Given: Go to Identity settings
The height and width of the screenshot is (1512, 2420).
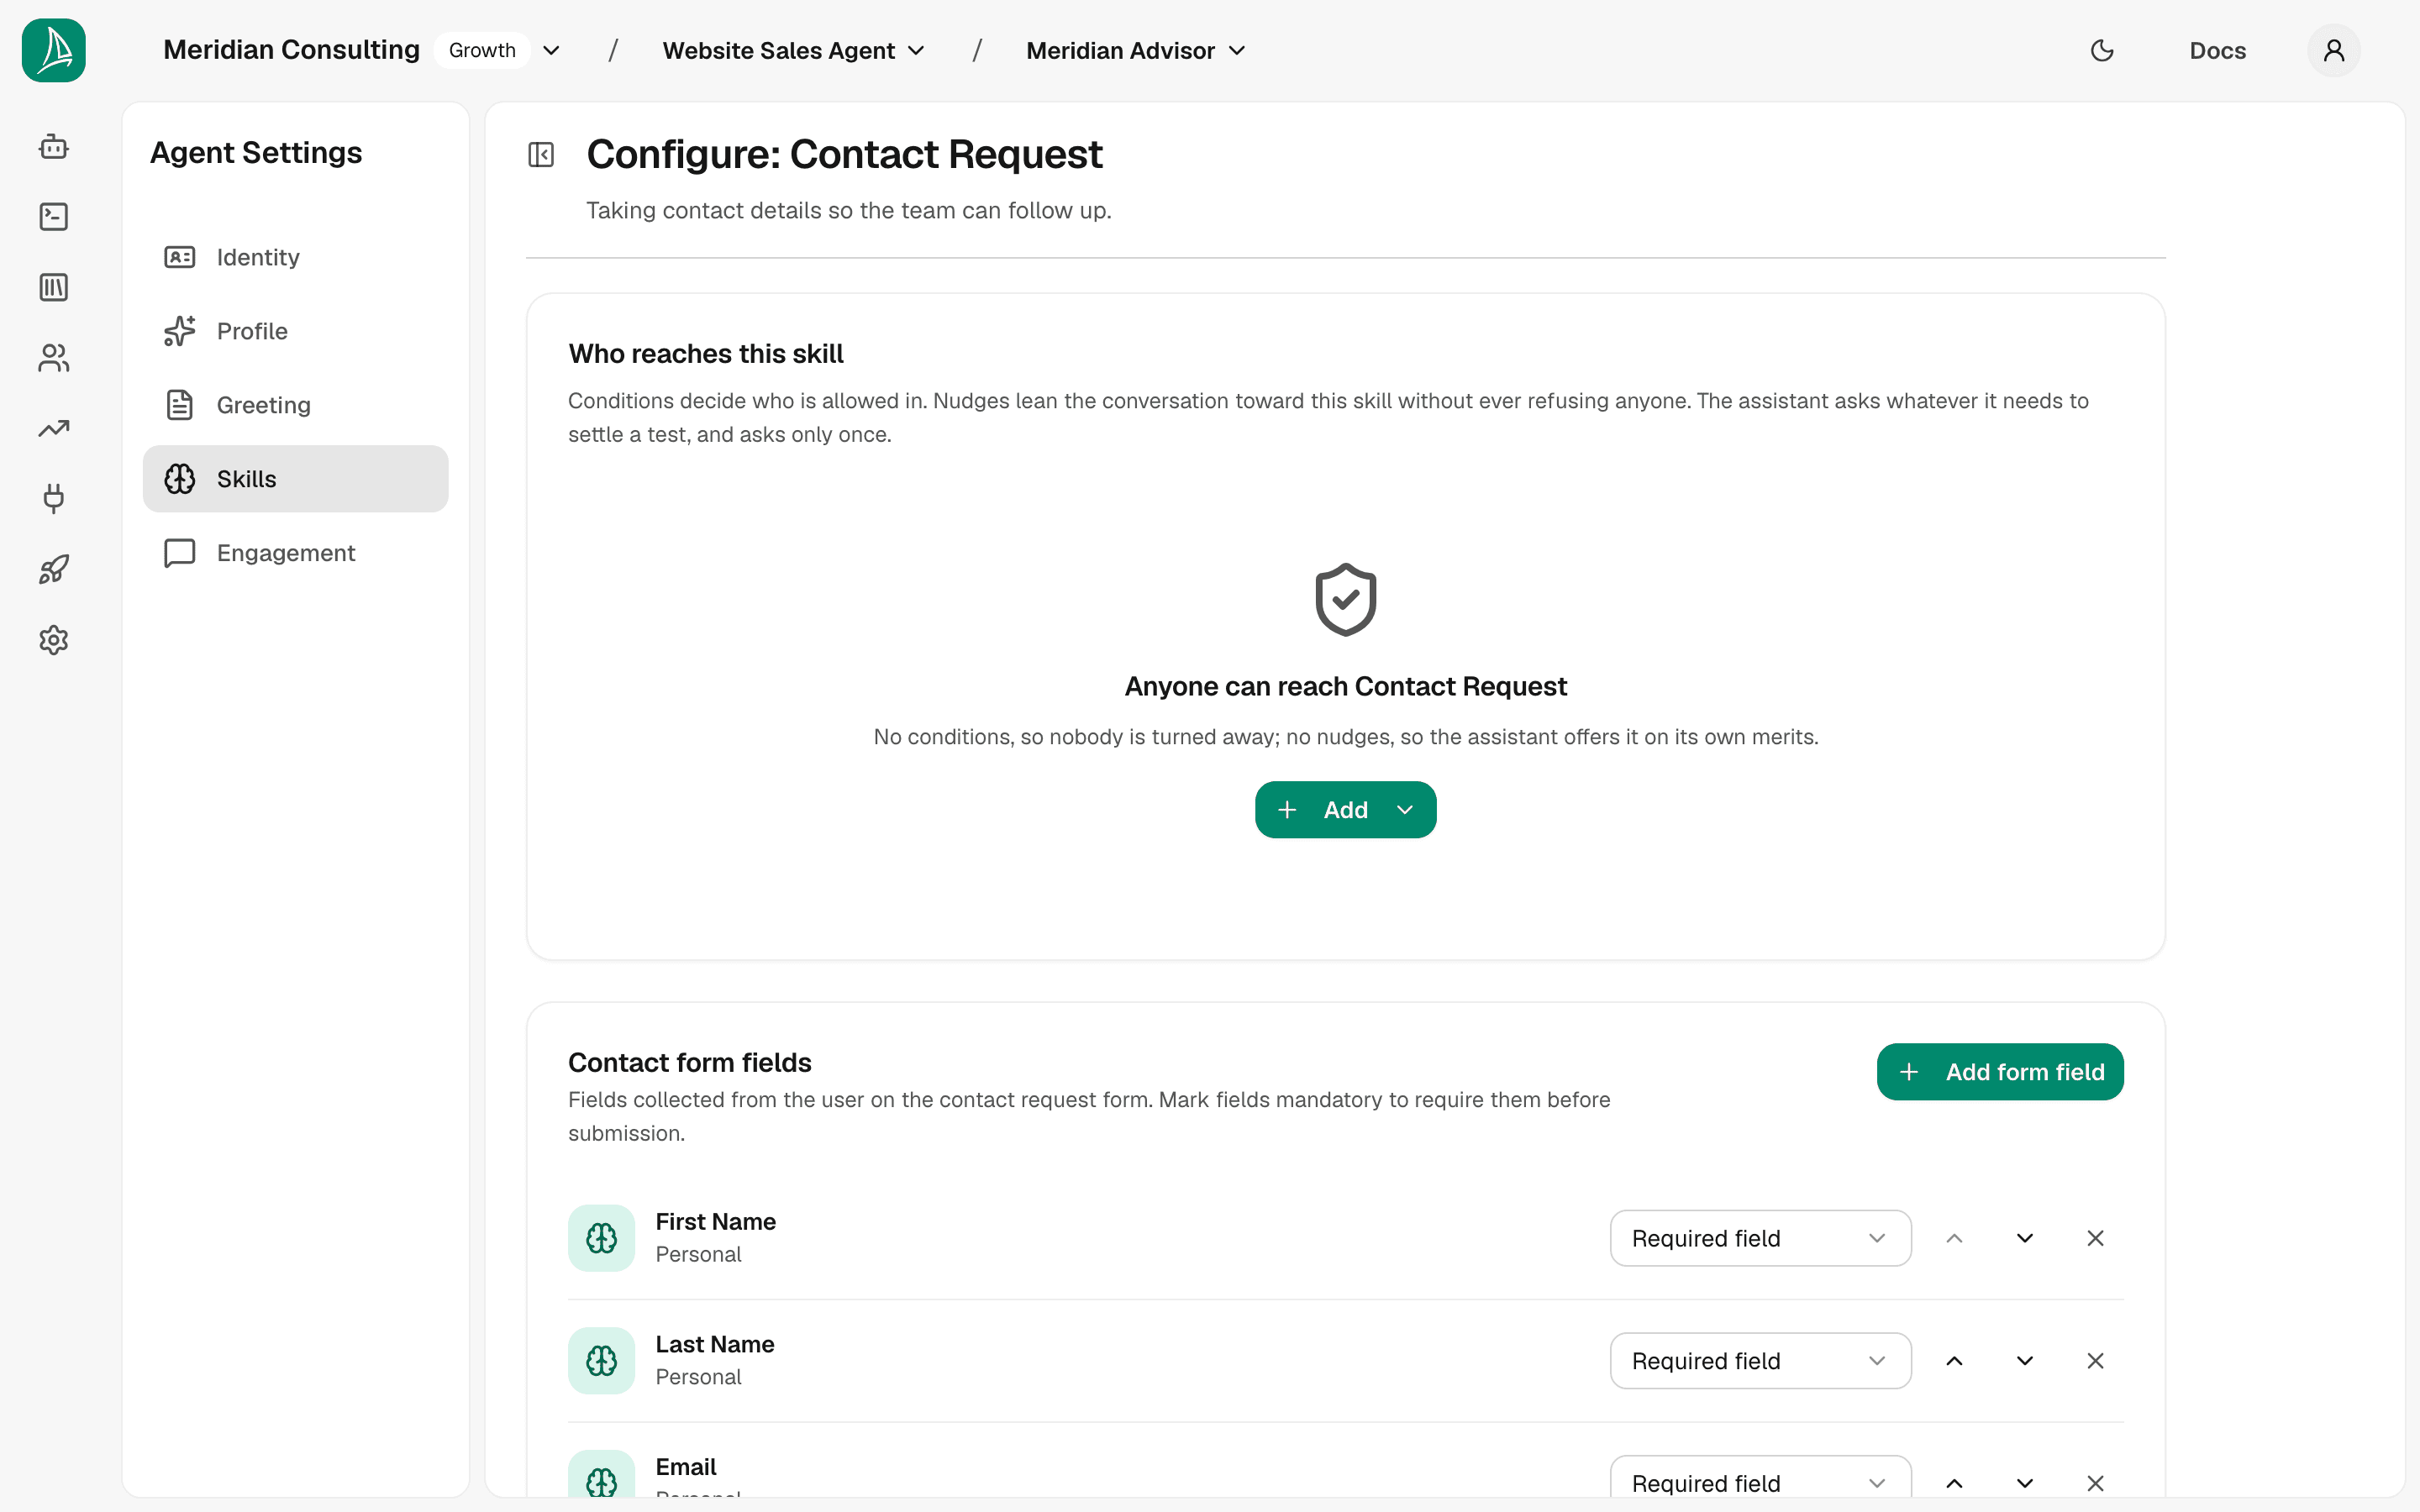Looking at the screenshot, I should [296, 257].
